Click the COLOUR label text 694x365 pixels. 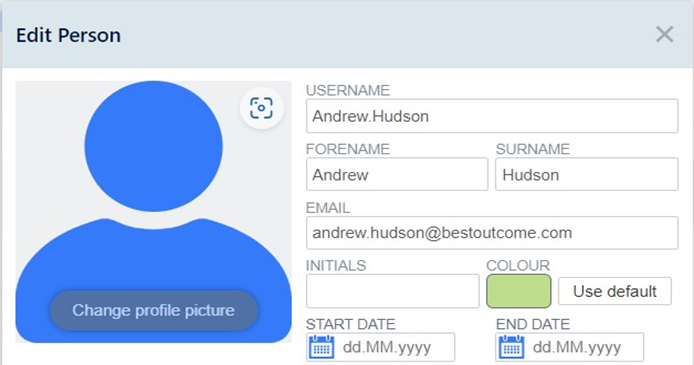[x=518, y=265]
